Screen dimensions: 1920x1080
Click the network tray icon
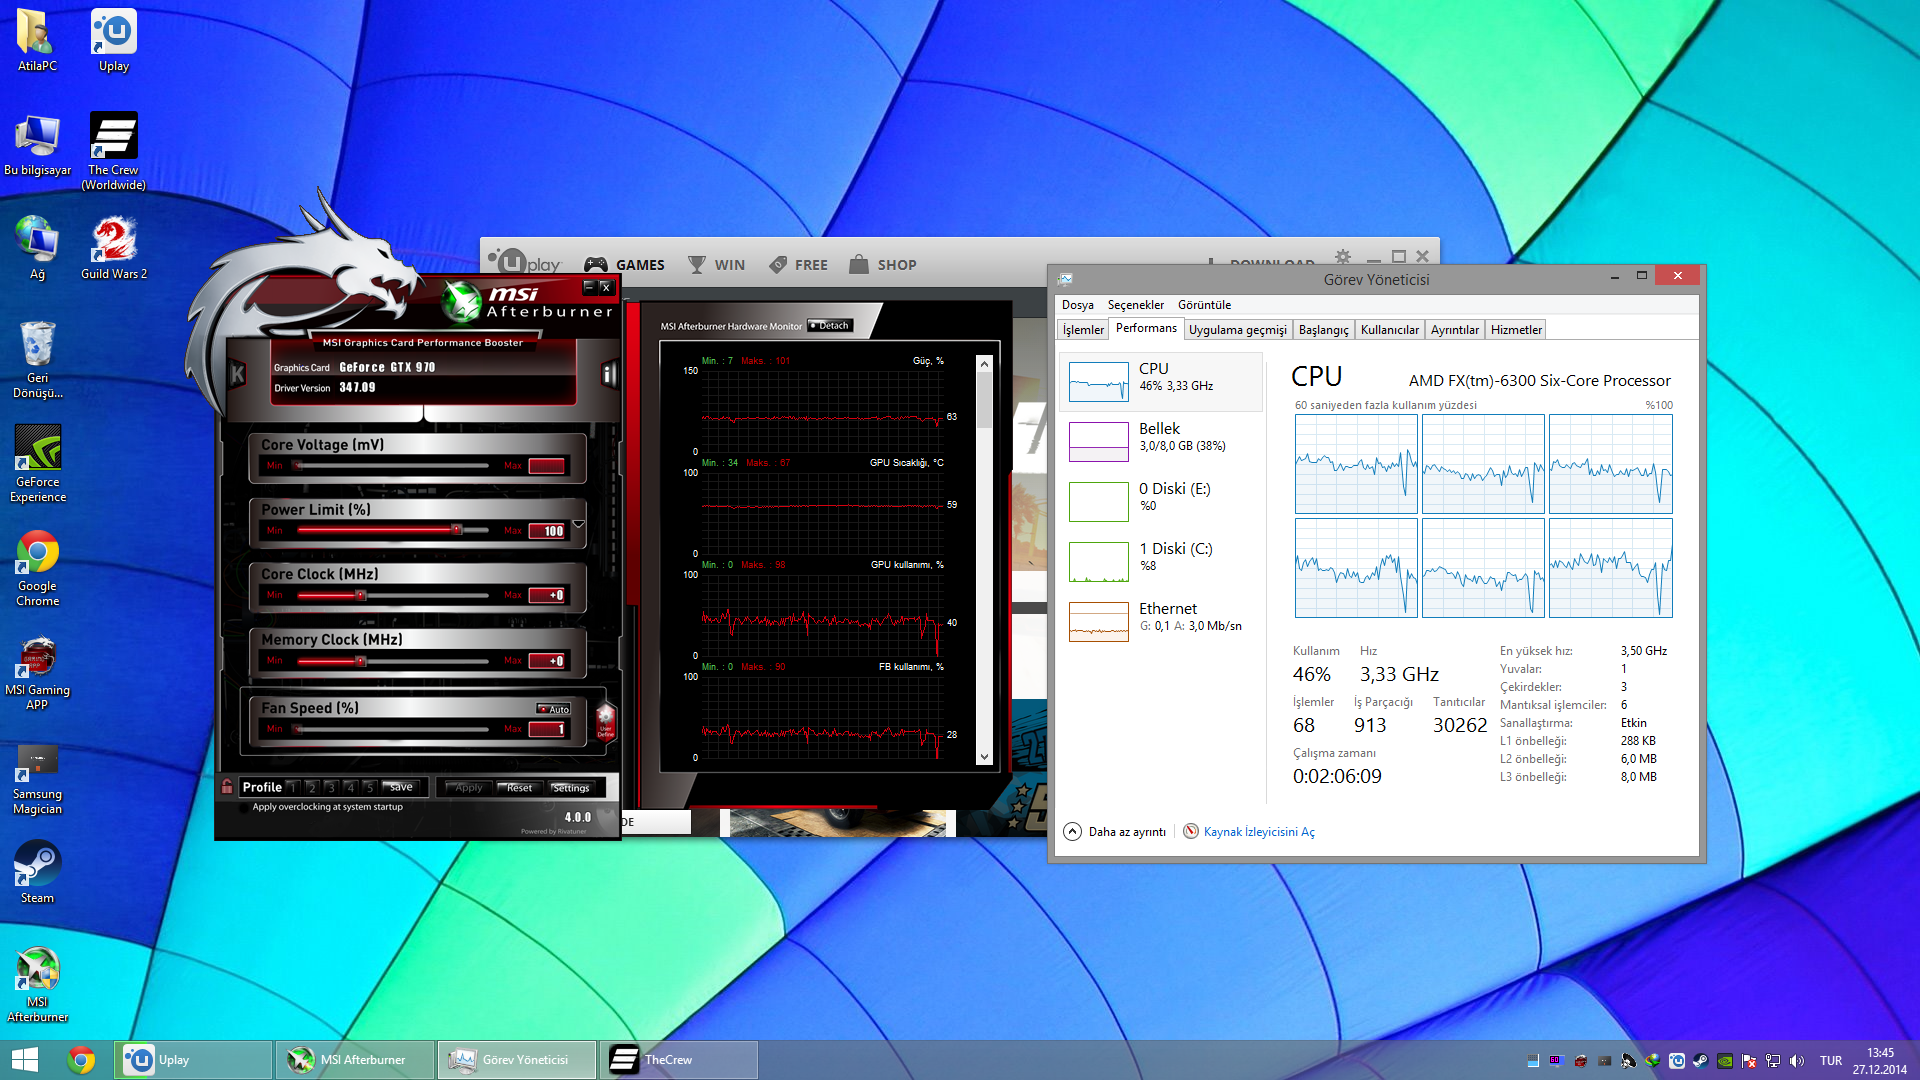coord(1772,1061)
